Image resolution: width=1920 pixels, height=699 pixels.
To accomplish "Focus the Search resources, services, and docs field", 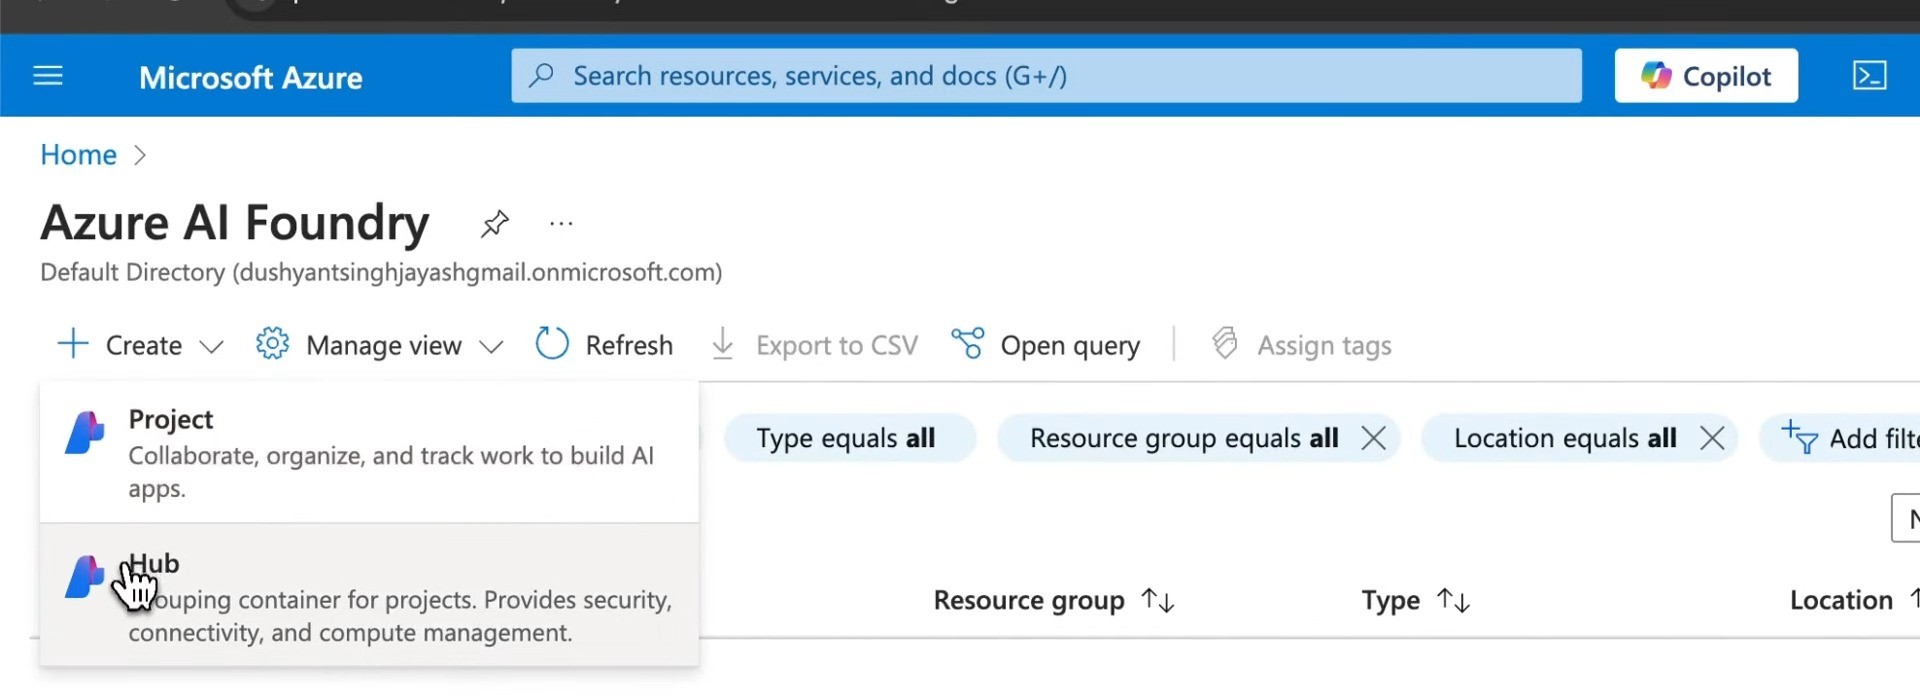I will 1046,76.
